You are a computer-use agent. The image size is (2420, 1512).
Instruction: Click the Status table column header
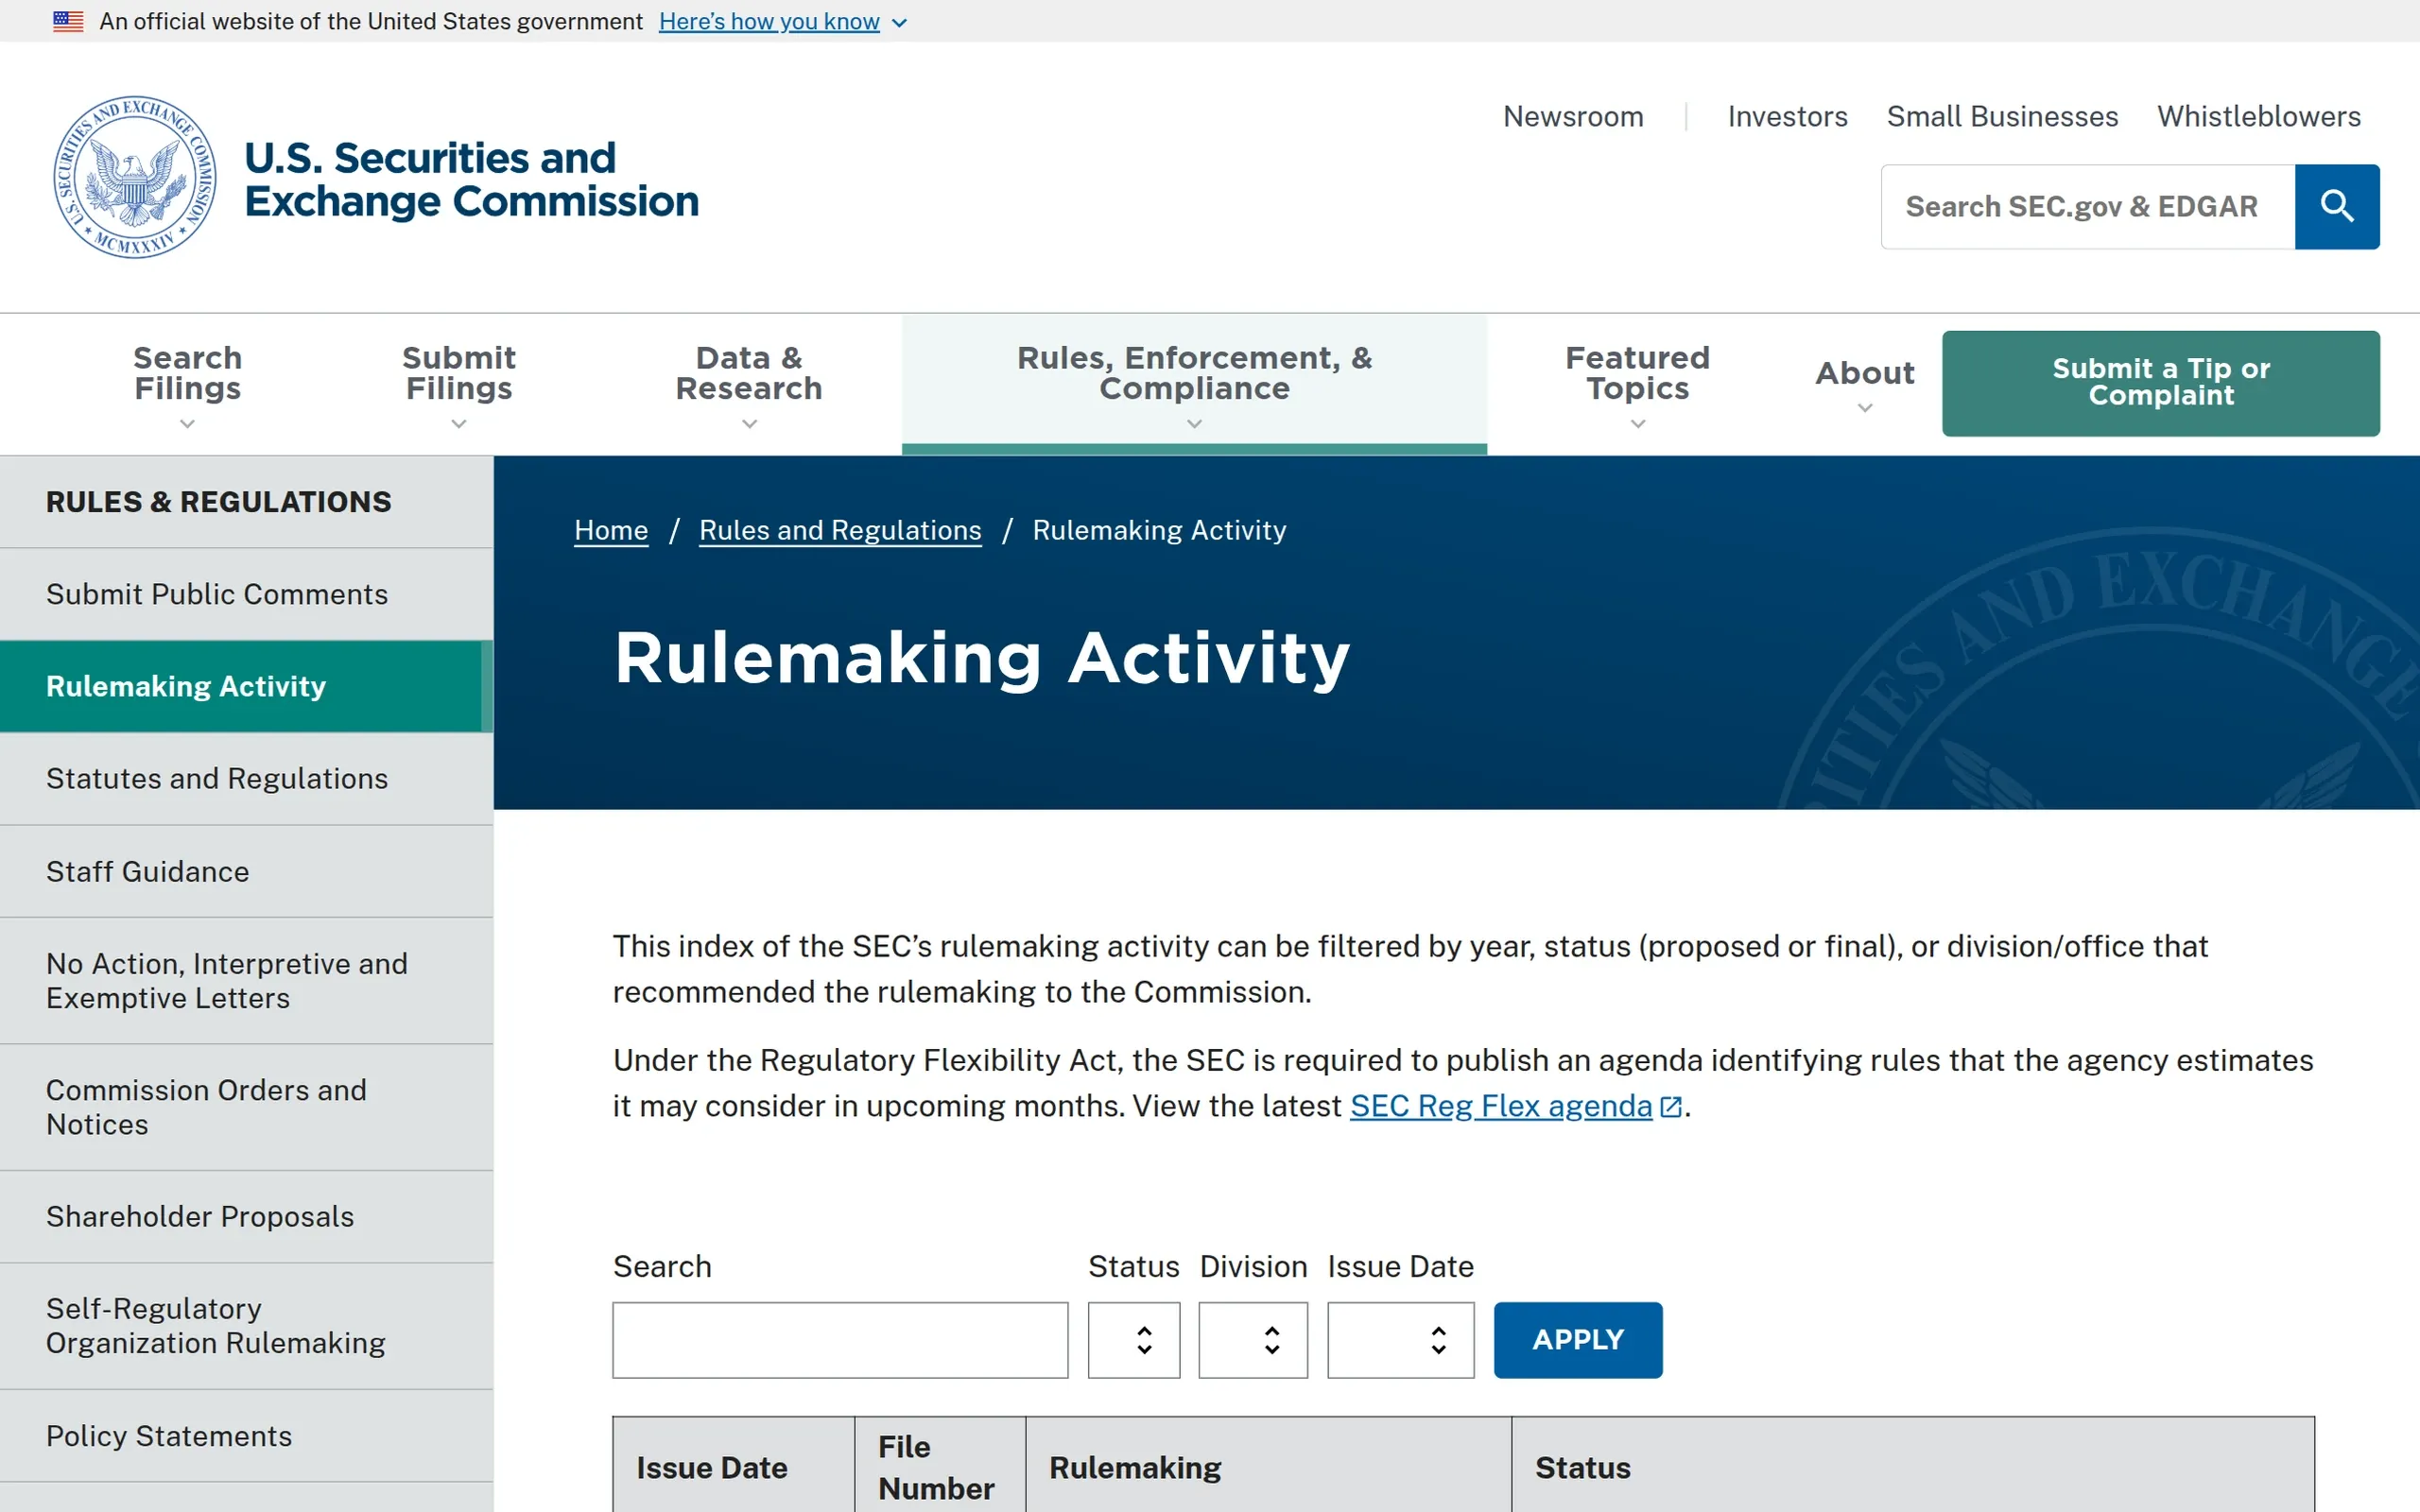[1912, 1467]
